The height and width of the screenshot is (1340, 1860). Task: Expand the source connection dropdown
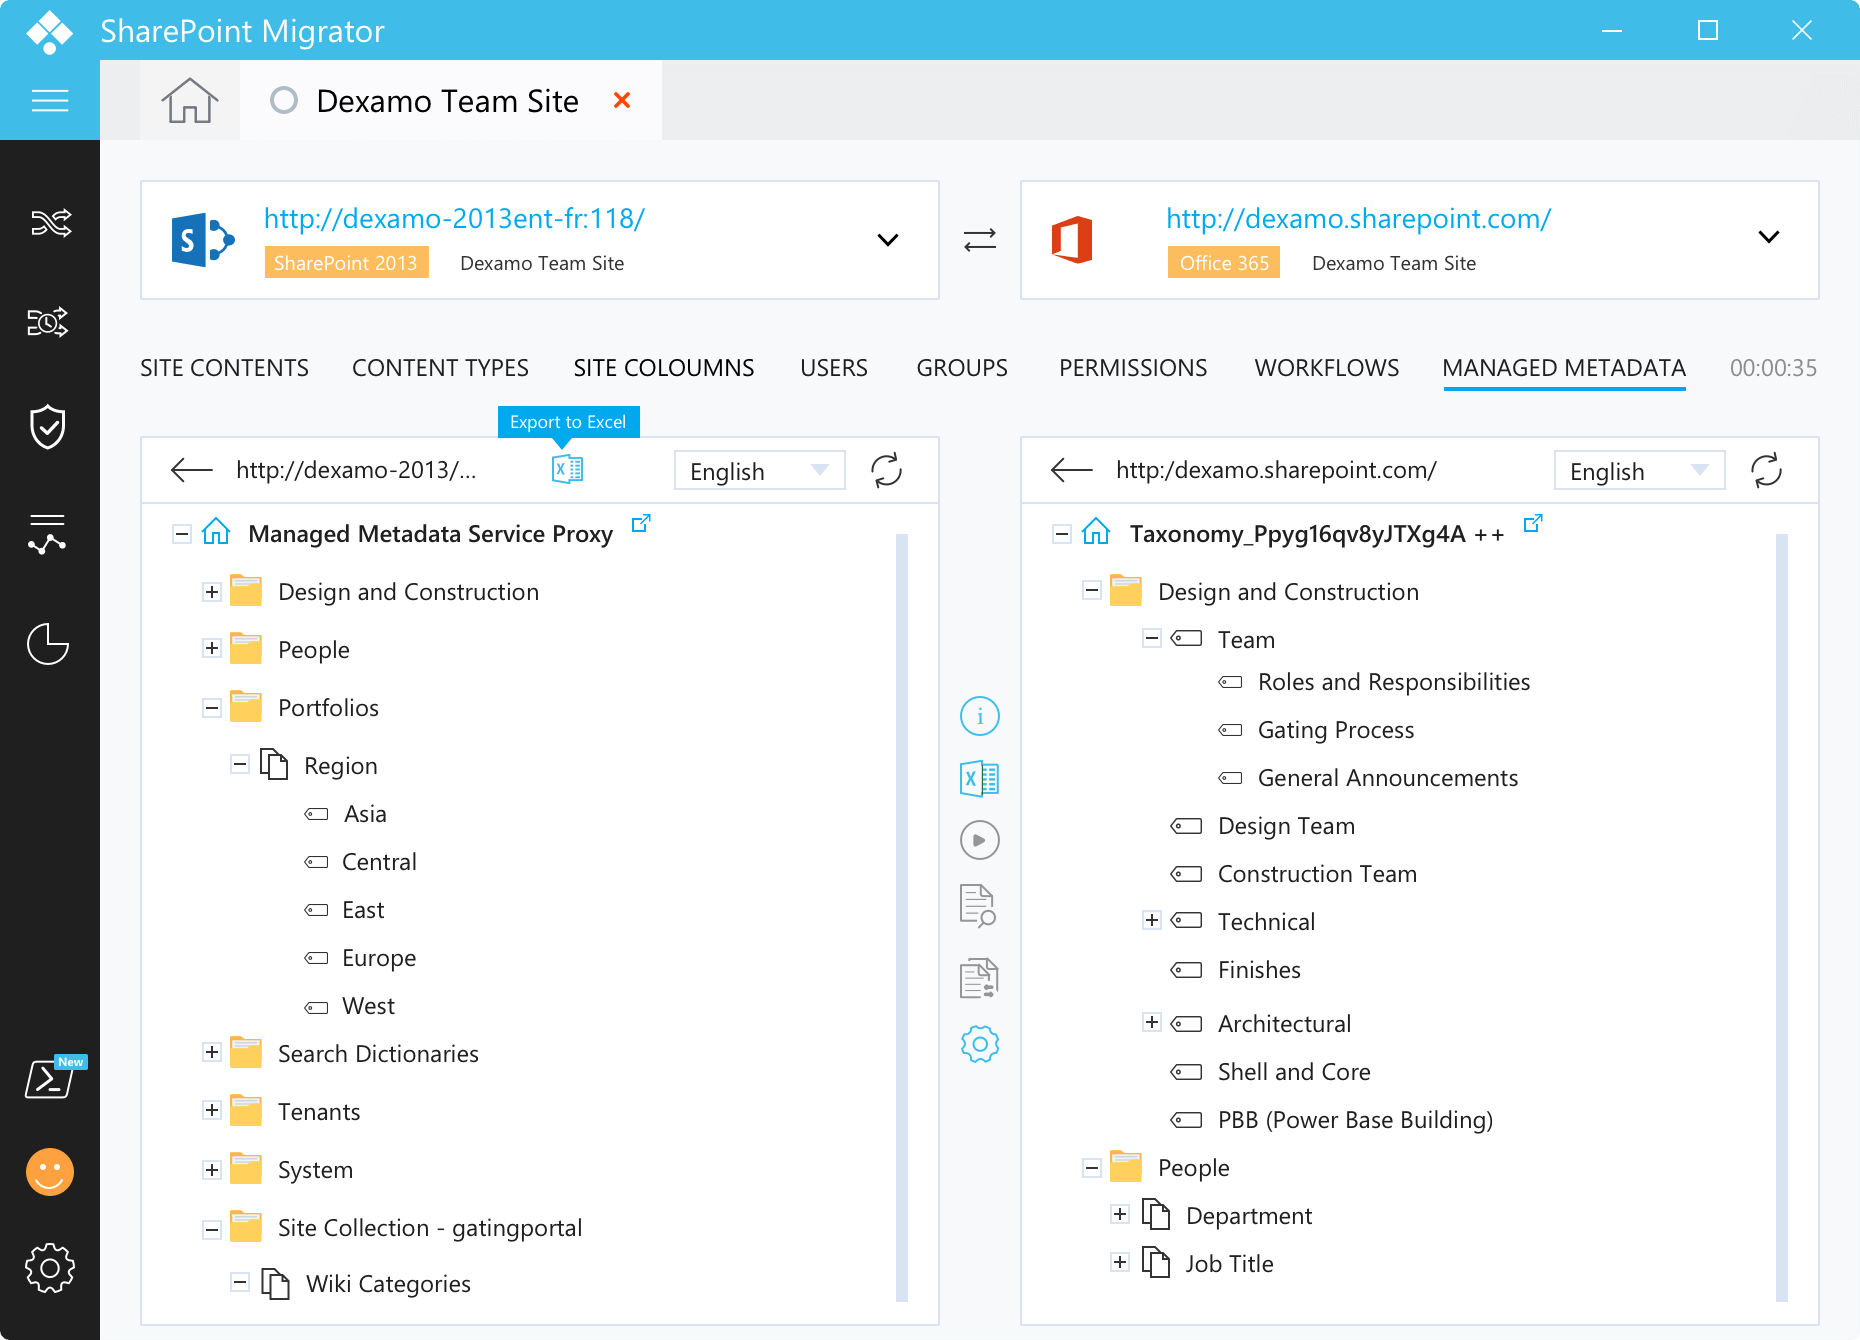(888, 240)
